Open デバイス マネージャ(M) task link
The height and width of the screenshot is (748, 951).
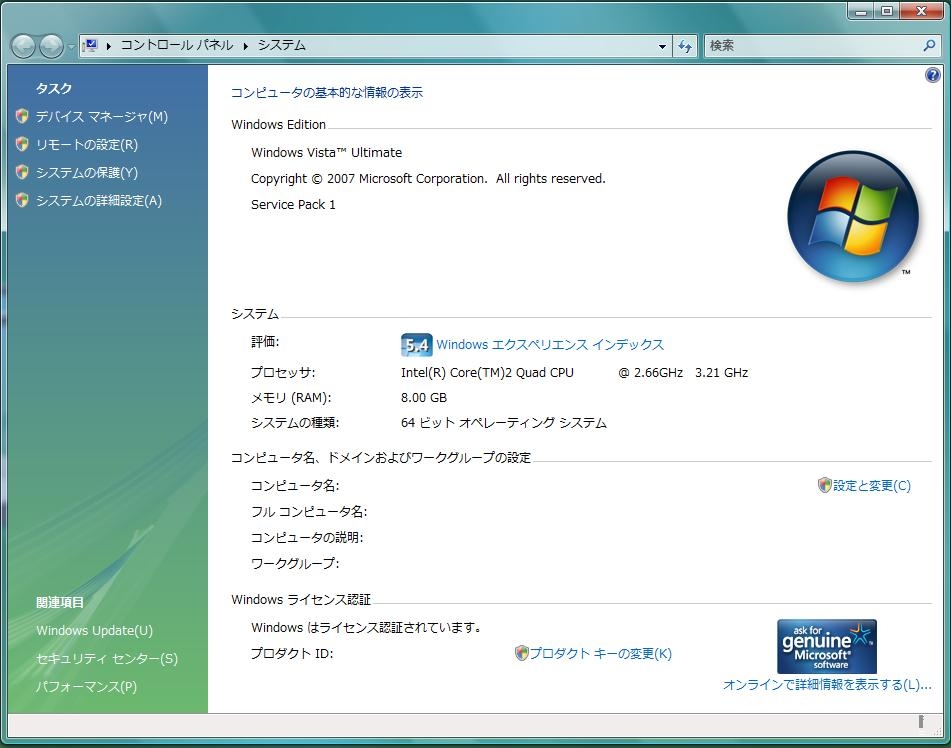click(101, 116)
